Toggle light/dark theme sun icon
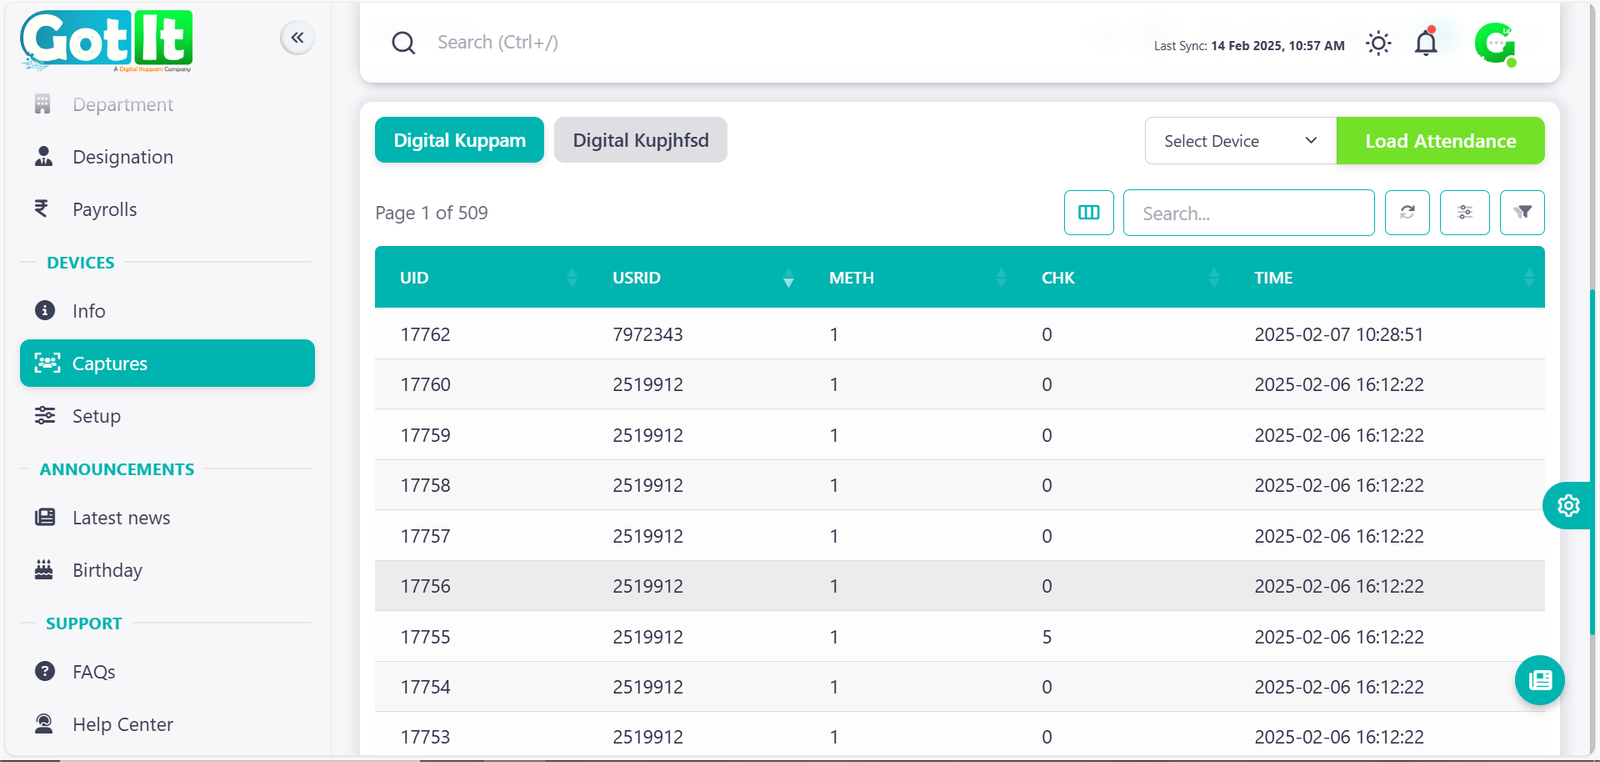Image resolution: width=1600 pixels, height=762 pixels. click(1378, 43)
